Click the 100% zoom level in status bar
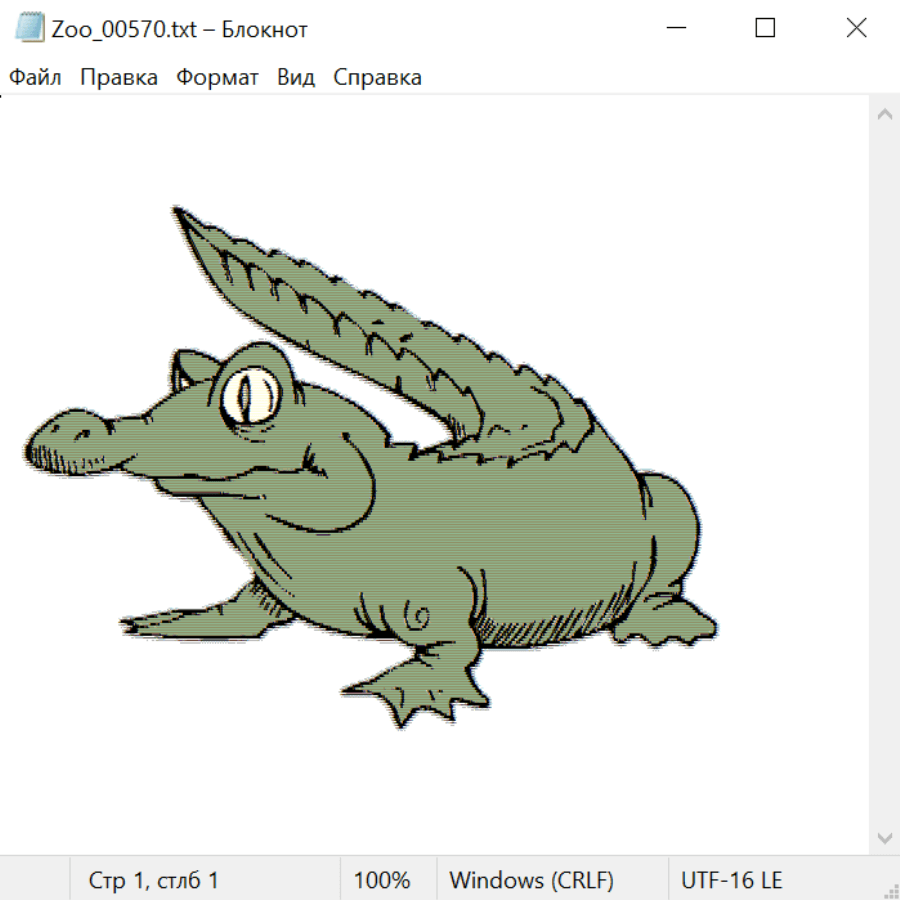The height and width of the screenshot is (900, 900). point(382,880)
